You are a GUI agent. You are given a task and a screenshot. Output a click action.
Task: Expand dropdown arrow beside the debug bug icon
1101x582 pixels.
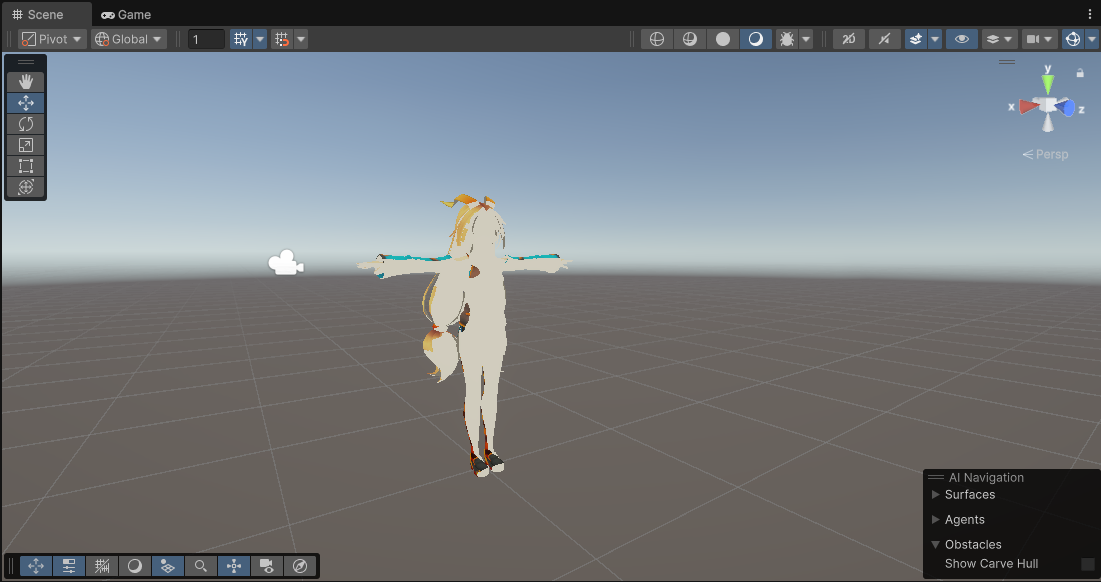point(806,39)
